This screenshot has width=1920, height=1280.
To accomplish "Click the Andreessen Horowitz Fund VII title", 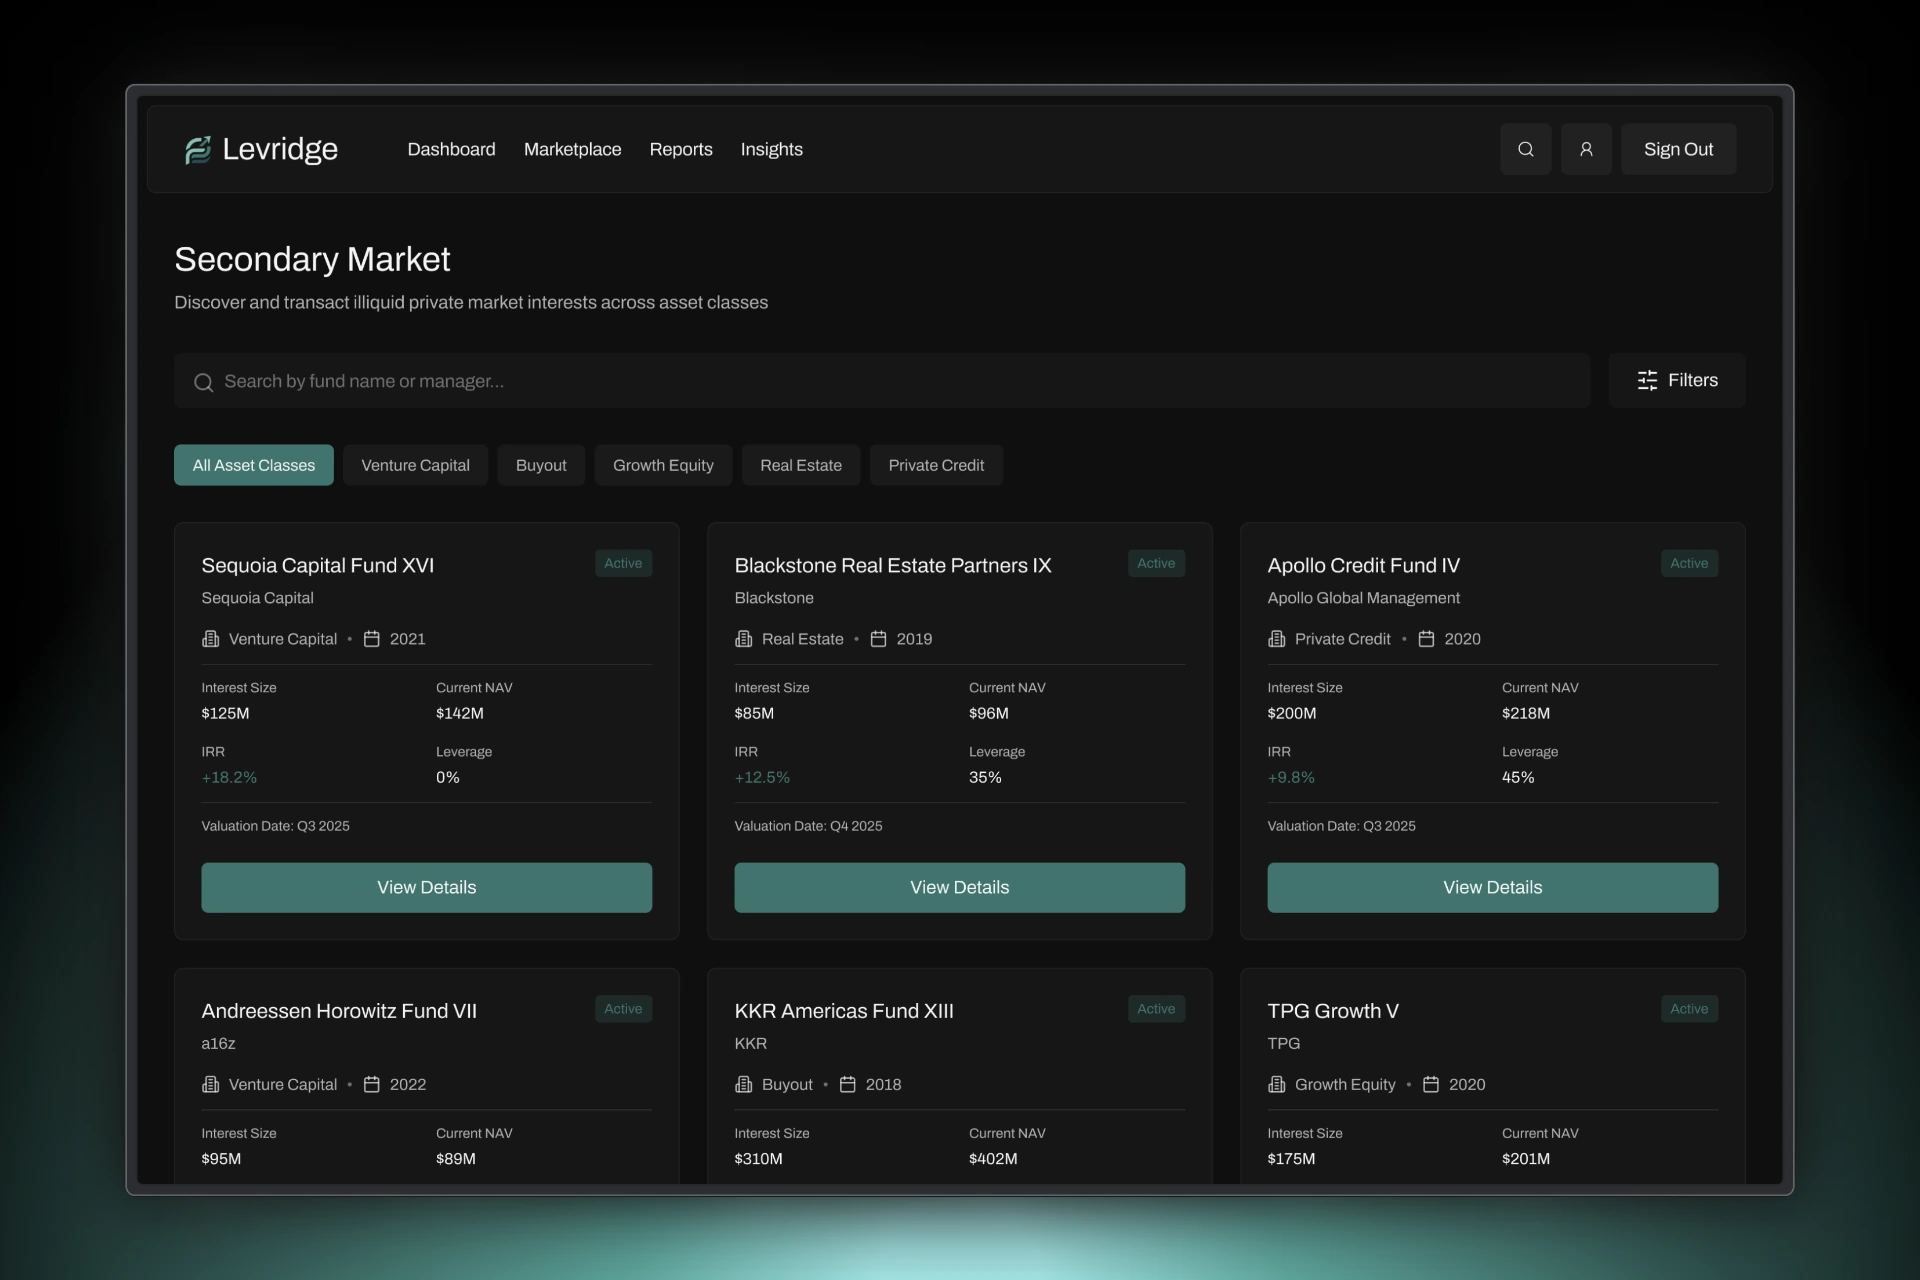I will tap(339, 1011).
